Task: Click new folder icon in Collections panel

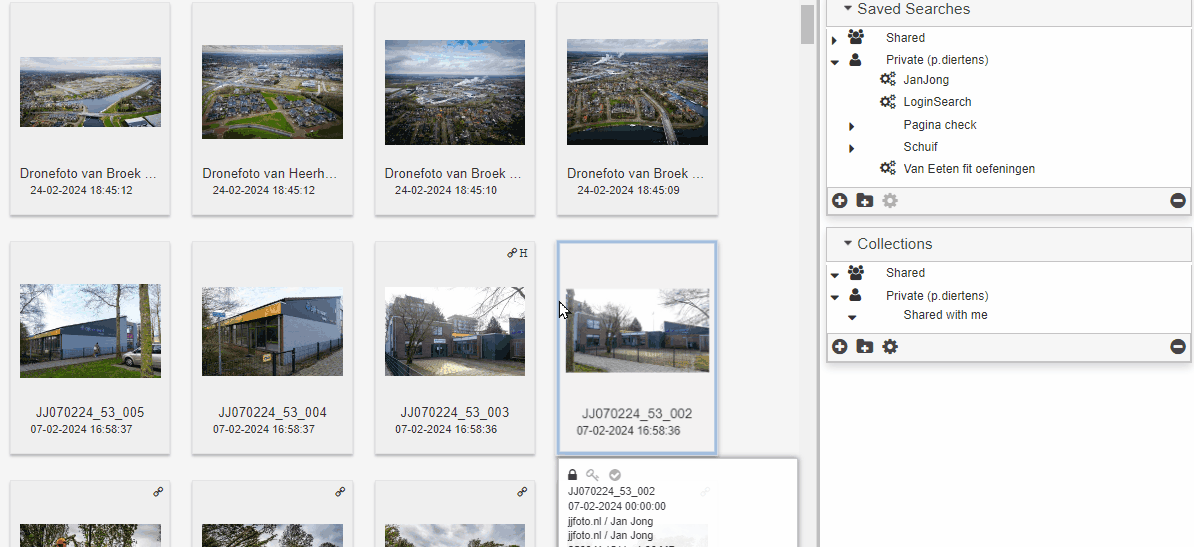Action: click(x=865, y=347)
